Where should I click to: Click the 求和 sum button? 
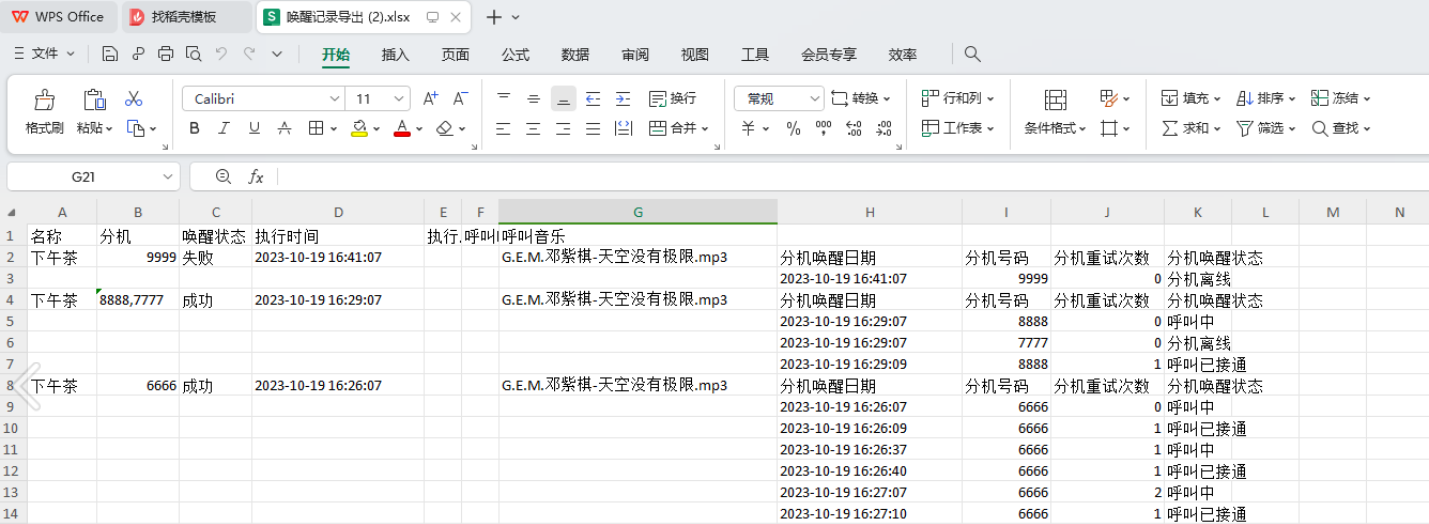coord(1187,128)
